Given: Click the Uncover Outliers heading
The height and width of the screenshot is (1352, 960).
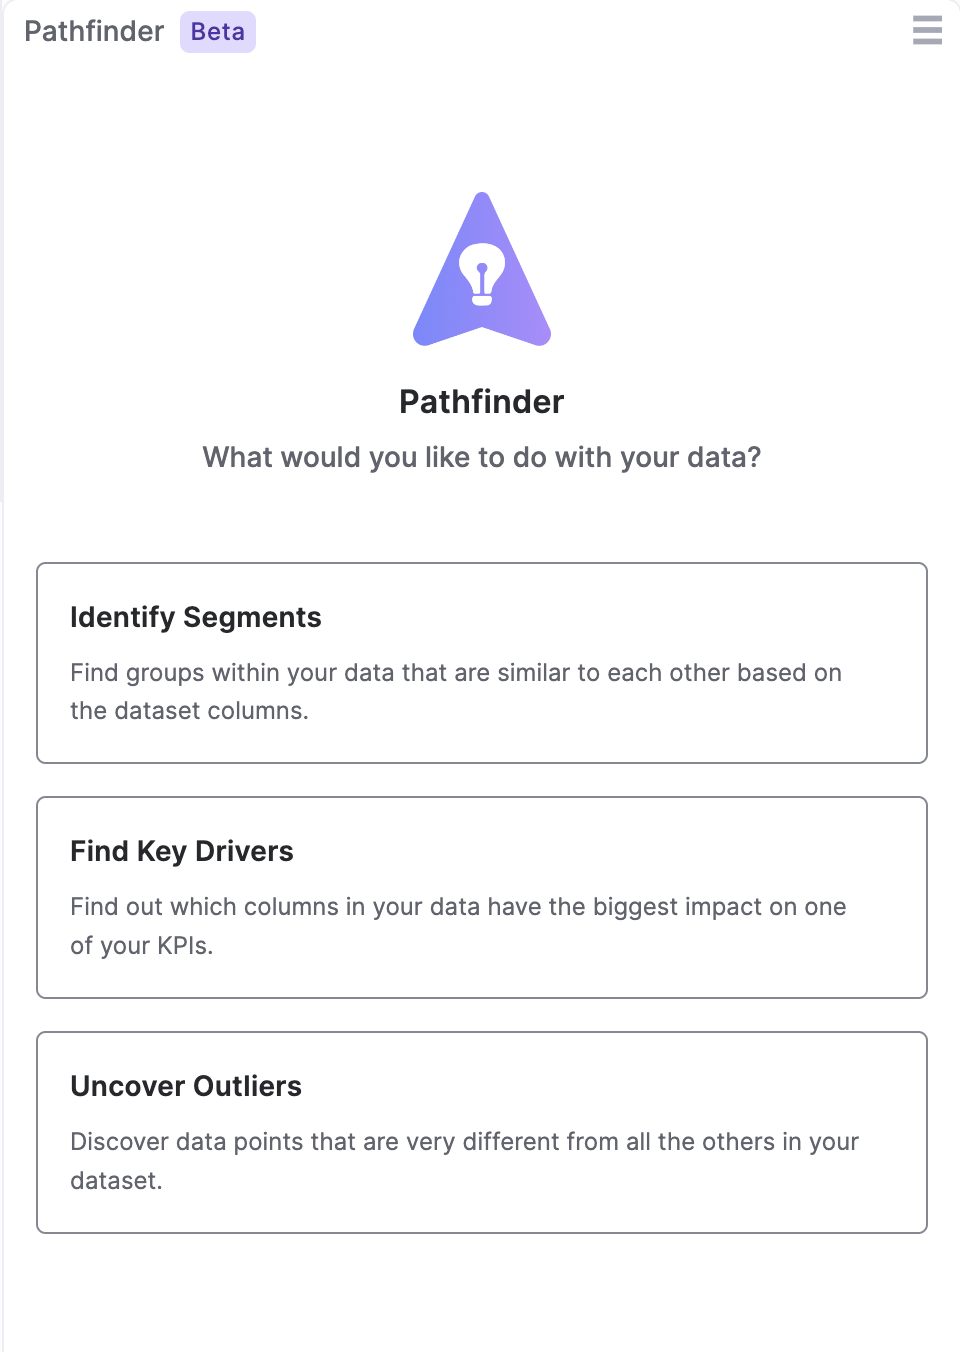Looking at the screenshot, I should coord(185,1086).
